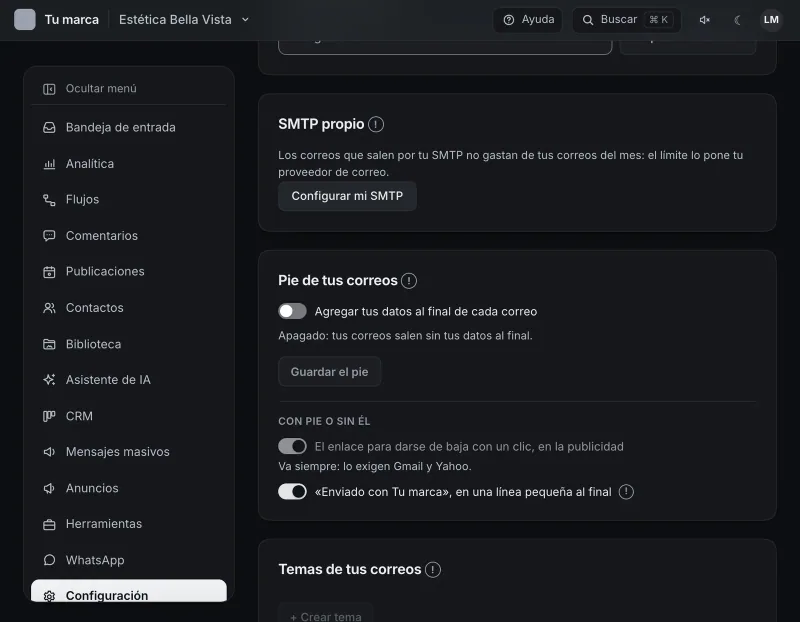Click the Tu marca logo square
This screenshot has height=622, width=800.
pos(24,19)
